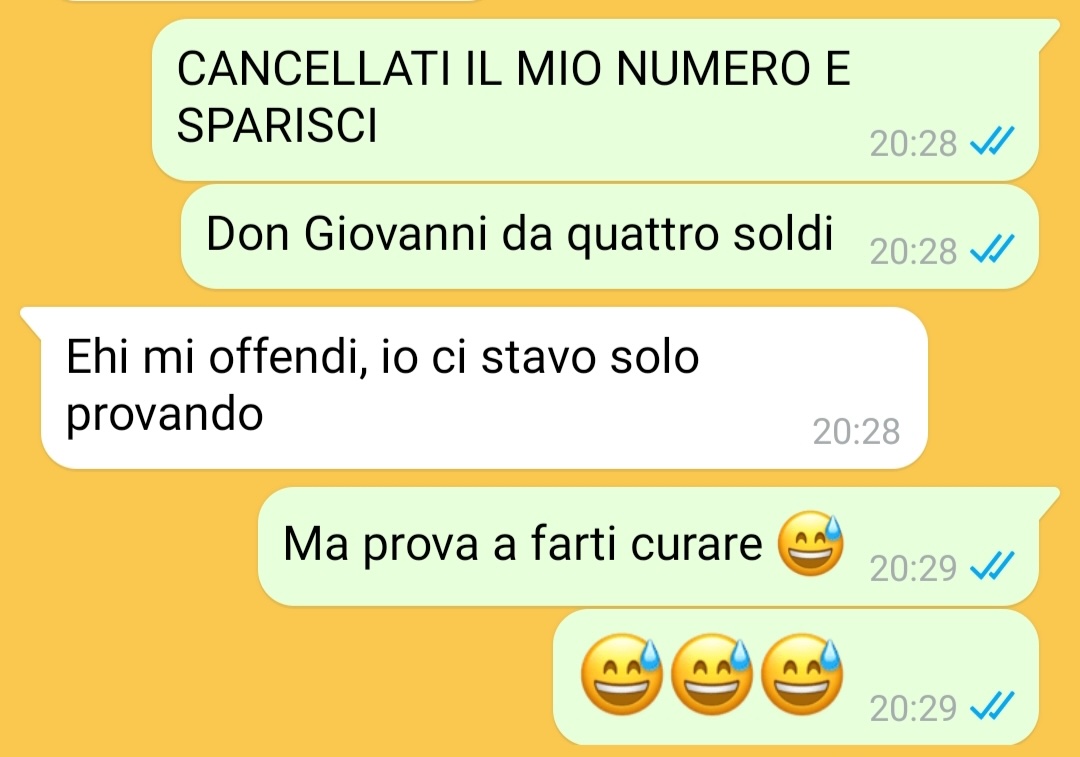Tap the 20:28 timestamp of the received message
Image resolution: width=1080 pixels, height=757 pixels.
pyautogui.click(x=856, y=432)
